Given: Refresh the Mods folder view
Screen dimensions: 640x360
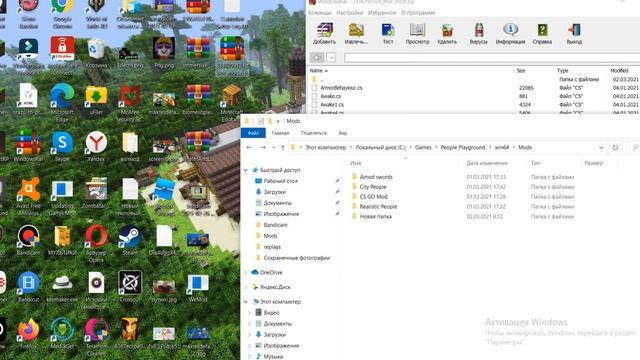Looking at the screenshot, I should tap(615, 147).
